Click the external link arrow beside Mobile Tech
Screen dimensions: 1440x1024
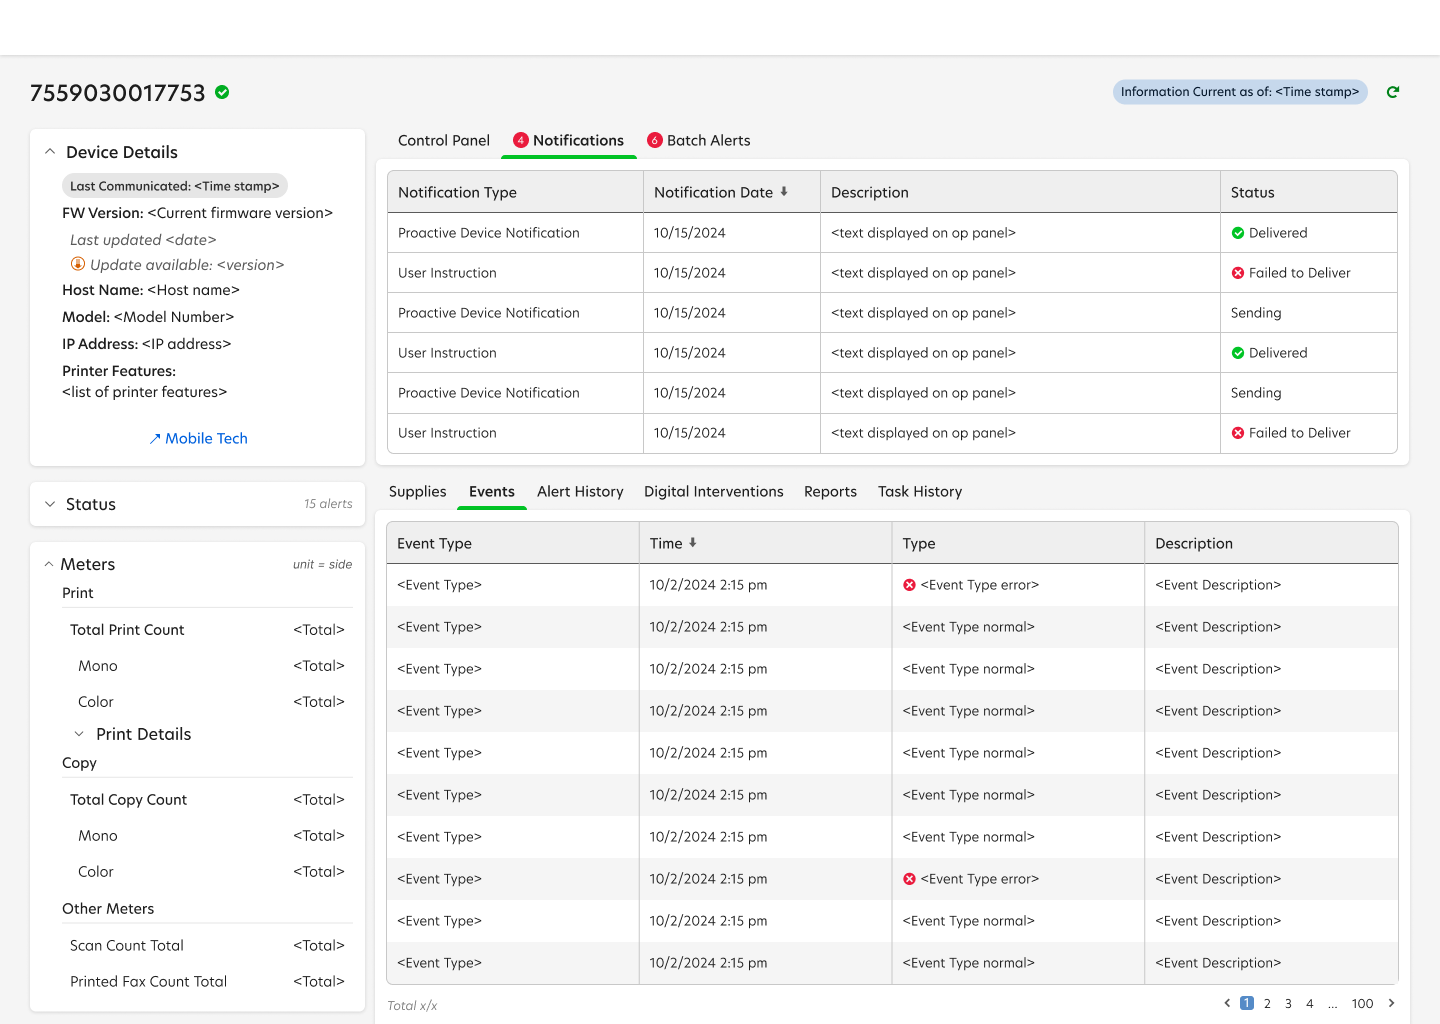[156, 438]
